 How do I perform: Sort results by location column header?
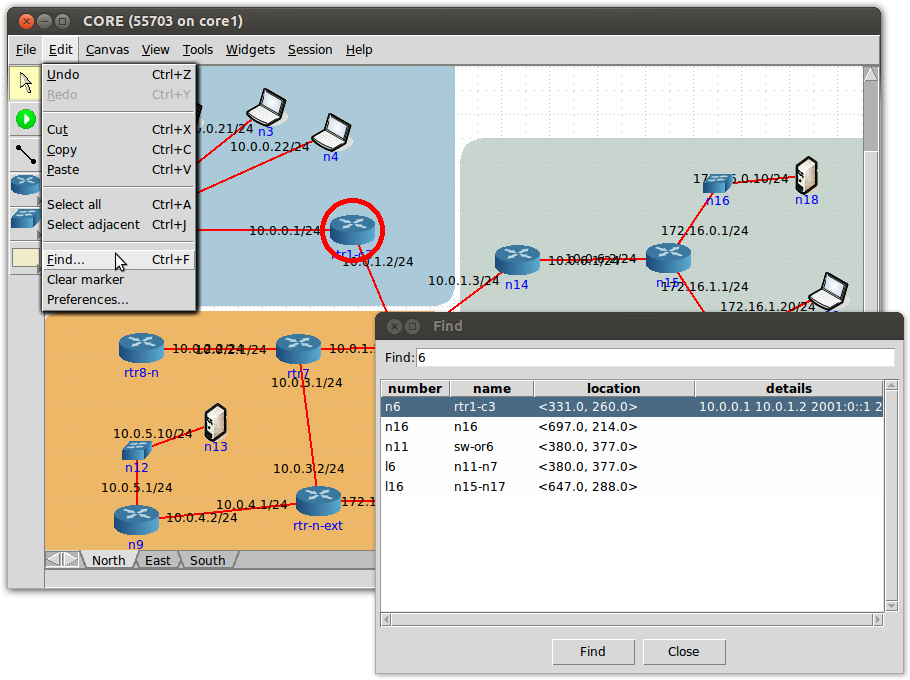pyautogui.click(x=613, y=389)
